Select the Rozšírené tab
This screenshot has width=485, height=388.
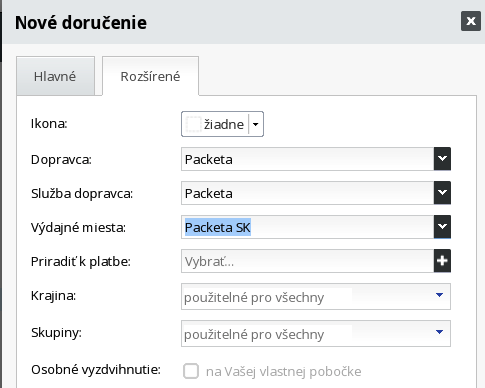coord(150,76)
